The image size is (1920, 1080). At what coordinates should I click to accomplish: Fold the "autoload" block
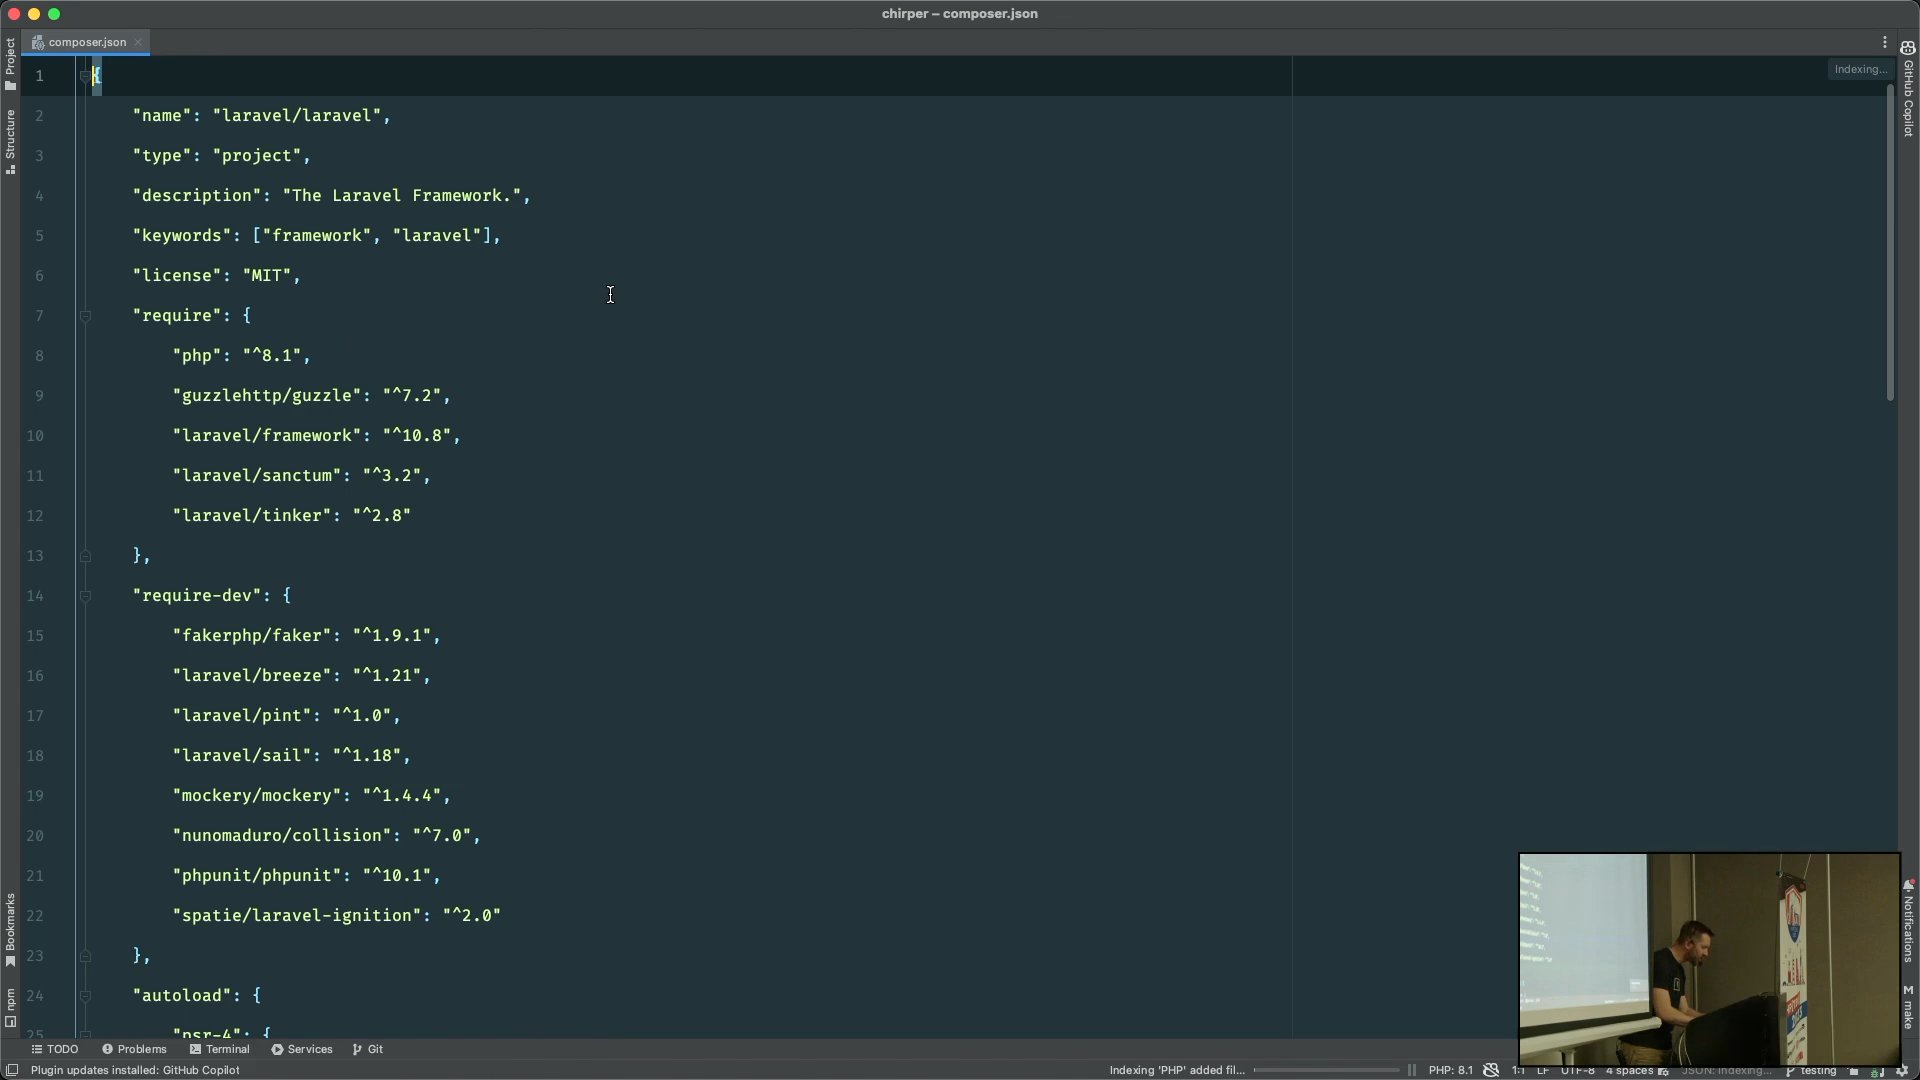click(85, 996)
